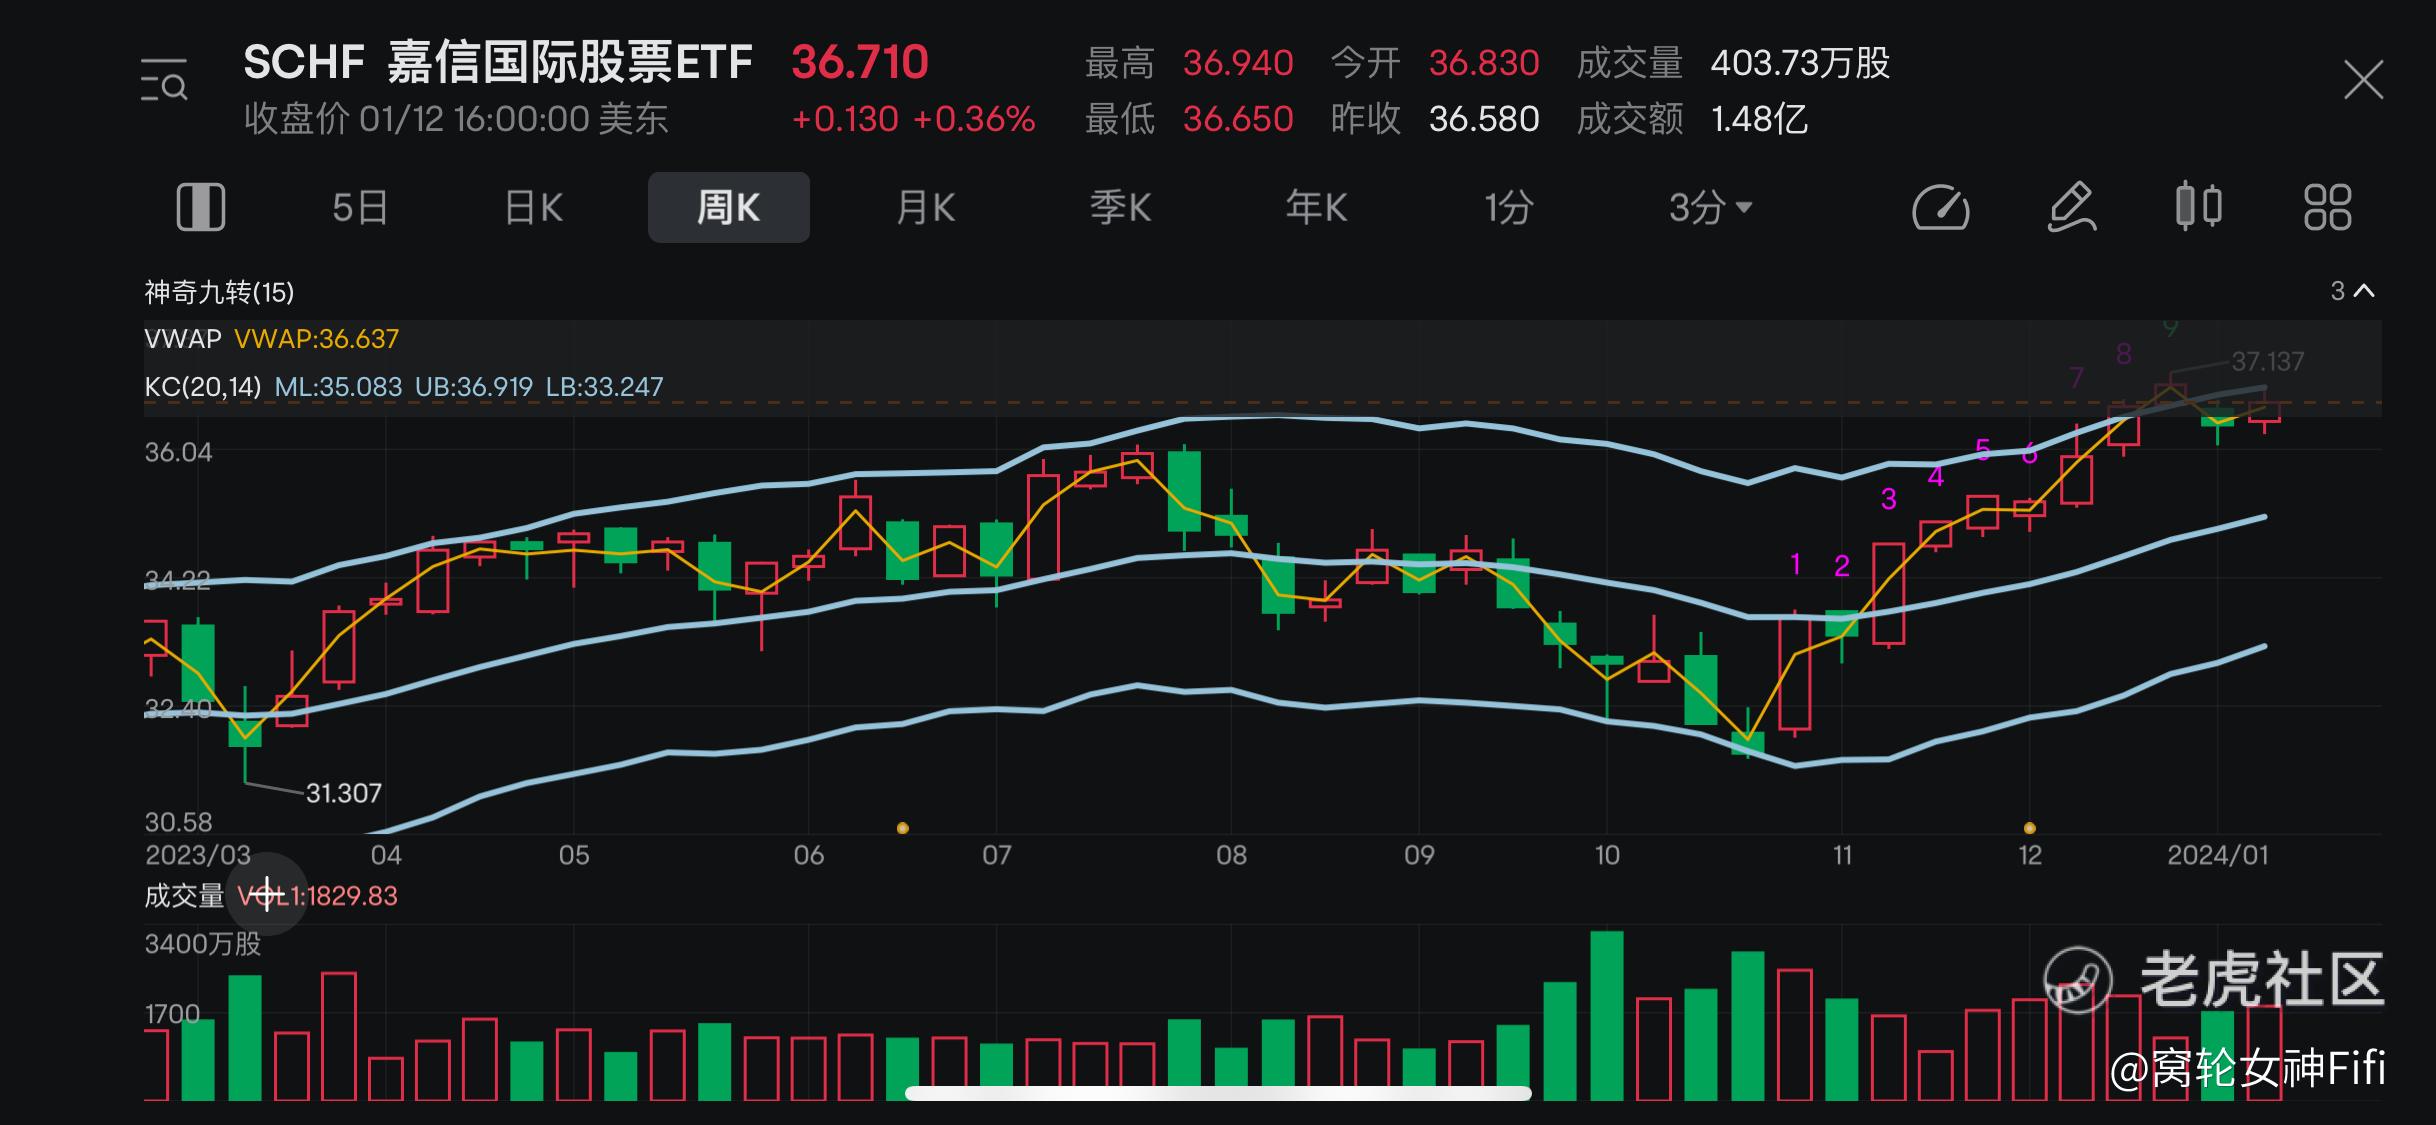Viewport: 2436px width, 1125px height.
Task: Tap the +0.36% change value
Action: click(974, 119)
